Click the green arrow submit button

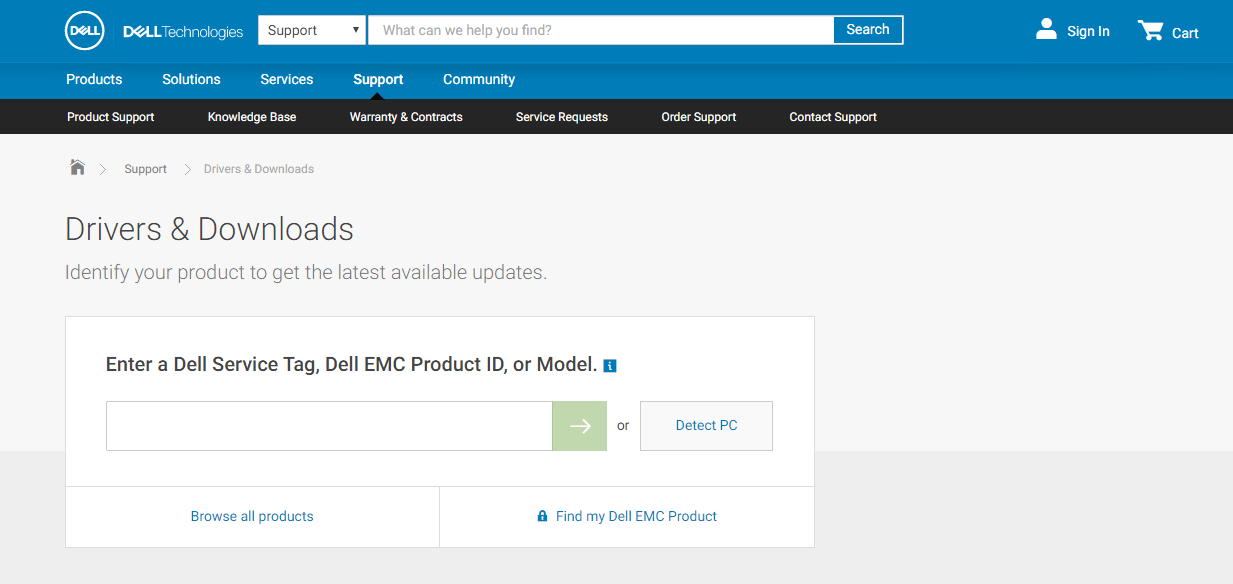pos(579,426)
